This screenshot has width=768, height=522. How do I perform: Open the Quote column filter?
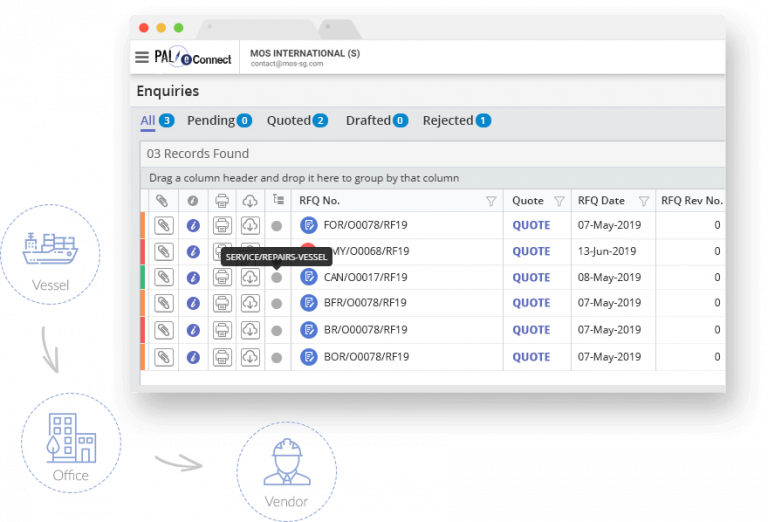[559, 201]
